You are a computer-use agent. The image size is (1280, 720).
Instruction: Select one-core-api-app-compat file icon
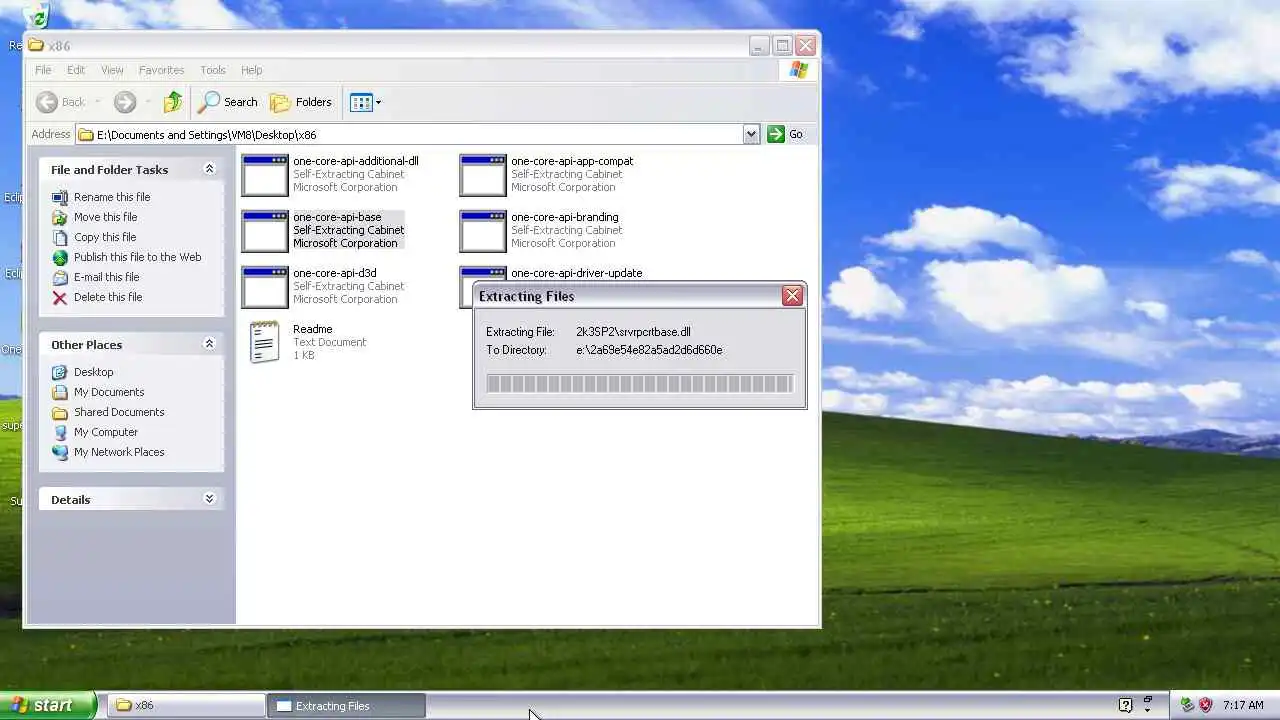(483, 175)
